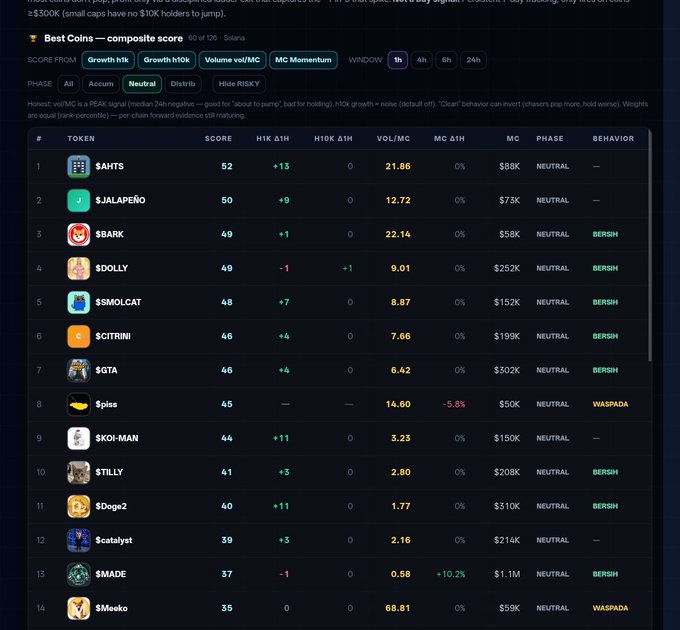Open the $TILLY cat photo icon
This screenshot has height=630, width=680.
(78, 472)
